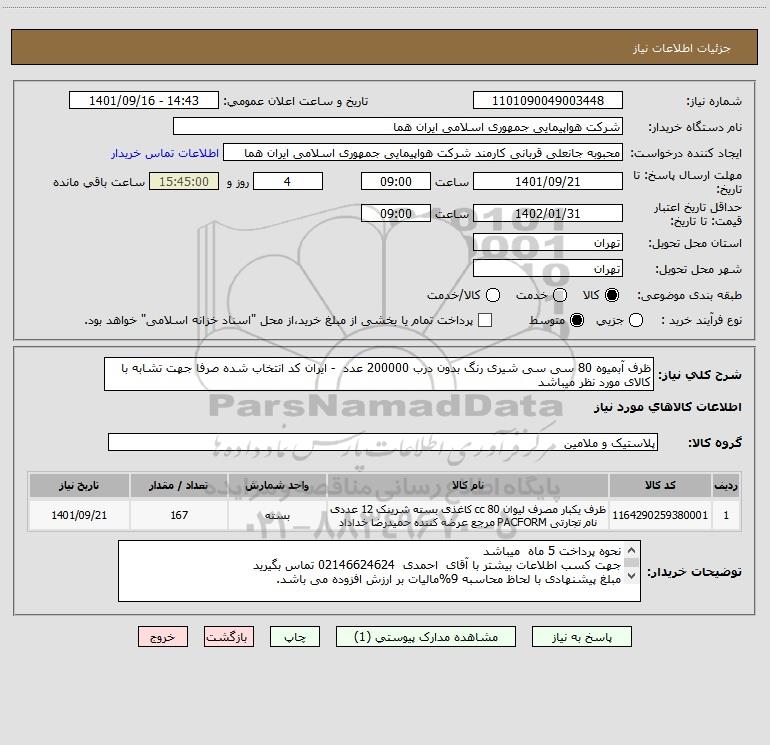Click the کد کالا column header
Image resolution: width=770 pixels, height=745 pixels.
click(660, 485)
